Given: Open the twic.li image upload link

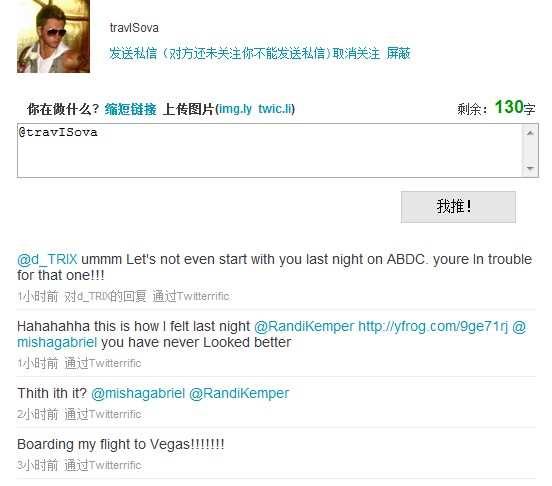Looking at the screenshot, I should pos(275,109).
